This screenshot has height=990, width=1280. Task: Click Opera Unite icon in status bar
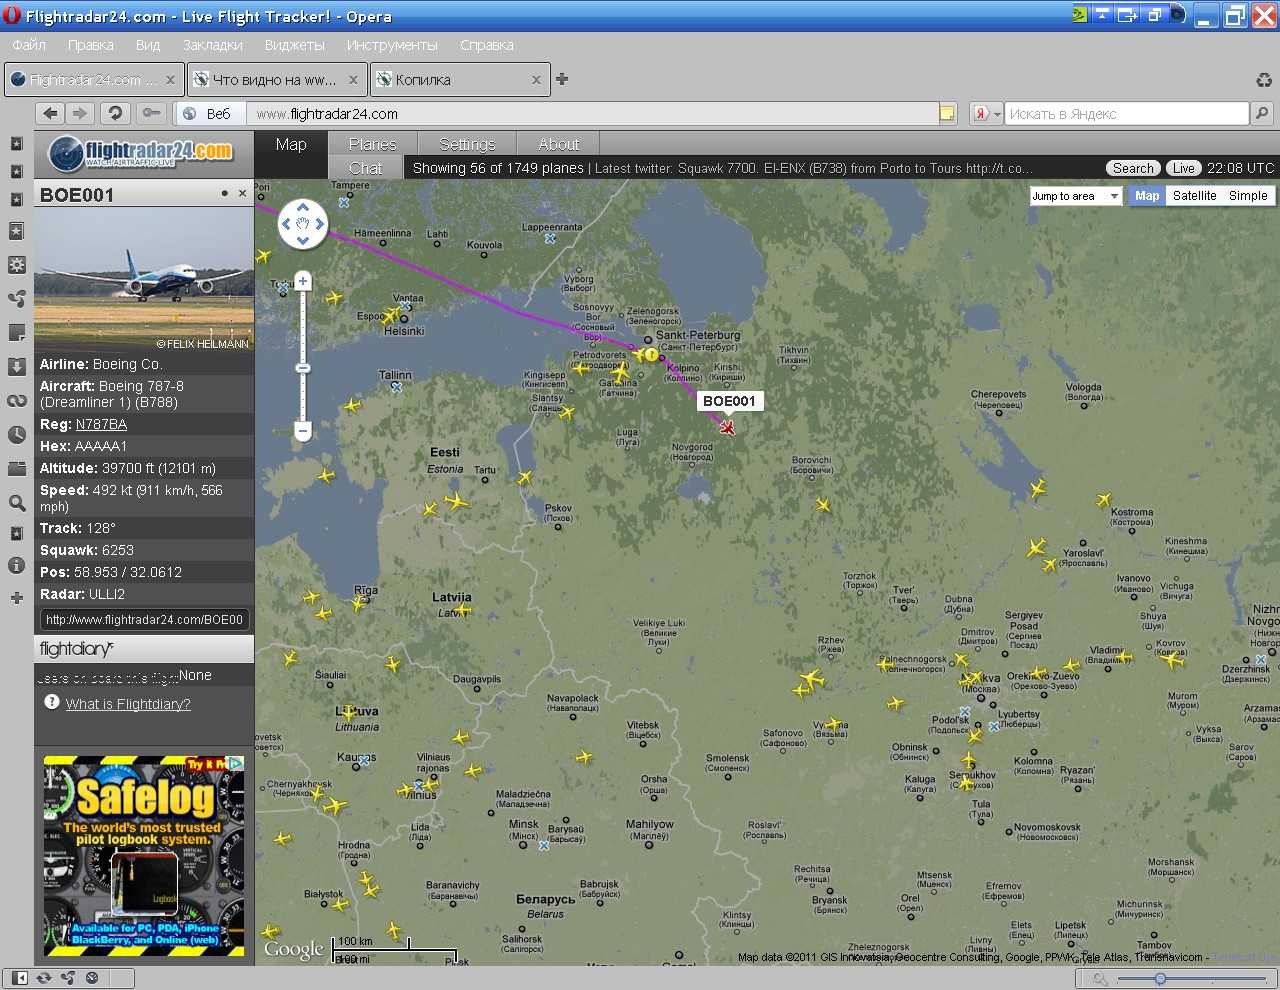click(68, 978)
